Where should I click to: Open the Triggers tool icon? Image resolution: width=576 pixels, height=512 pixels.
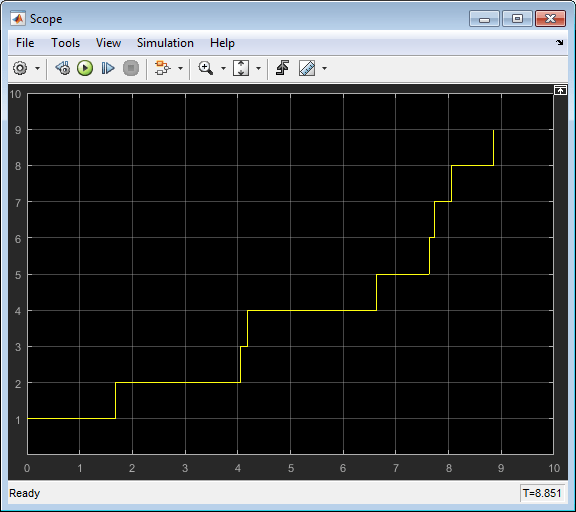pyautogui.click(x=282, y=68)
